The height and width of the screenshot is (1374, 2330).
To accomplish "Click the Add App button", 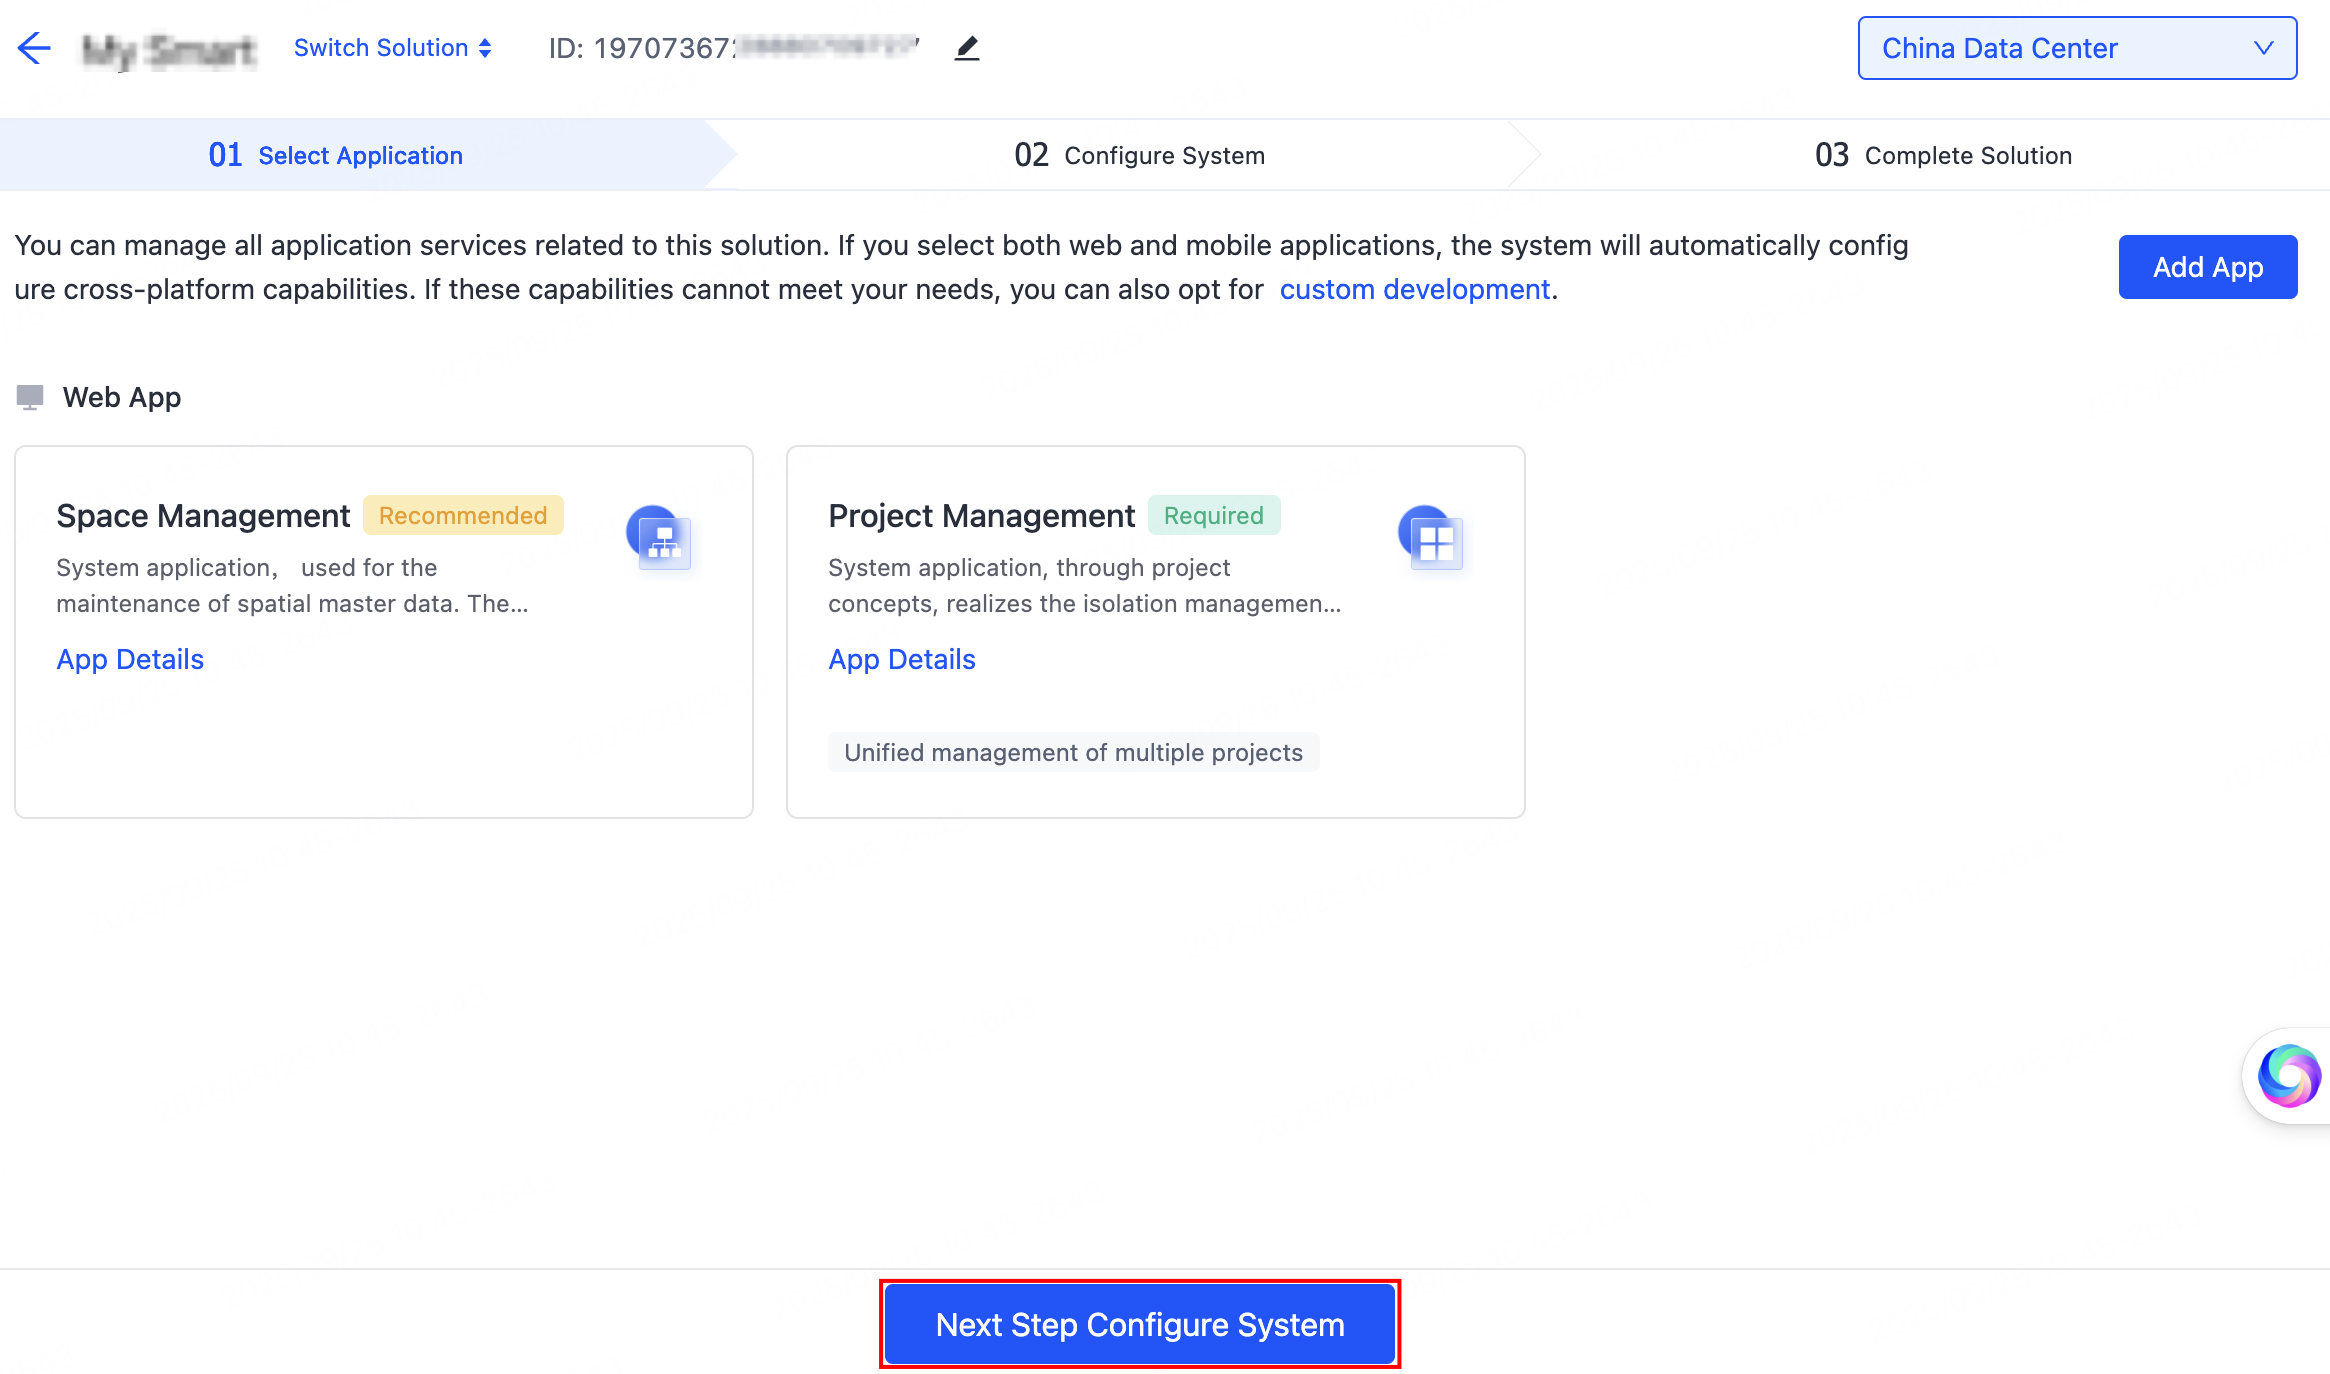I will [x=2207, y=267].
